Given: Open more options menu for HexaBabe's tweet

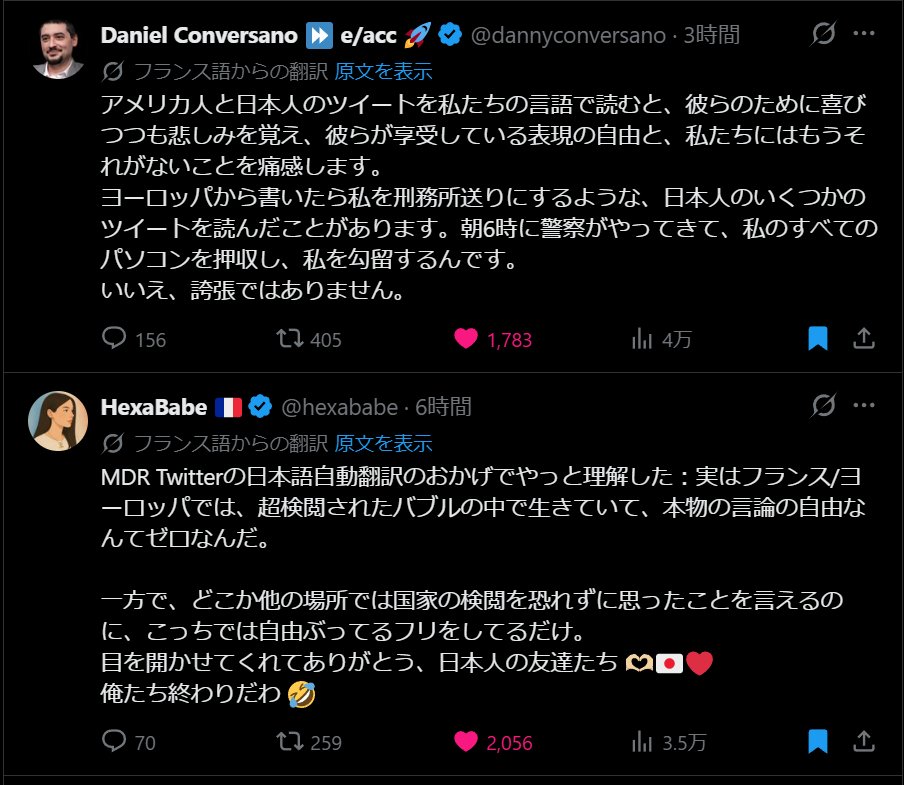Looking at the screenshot, I should coord(863,406).
